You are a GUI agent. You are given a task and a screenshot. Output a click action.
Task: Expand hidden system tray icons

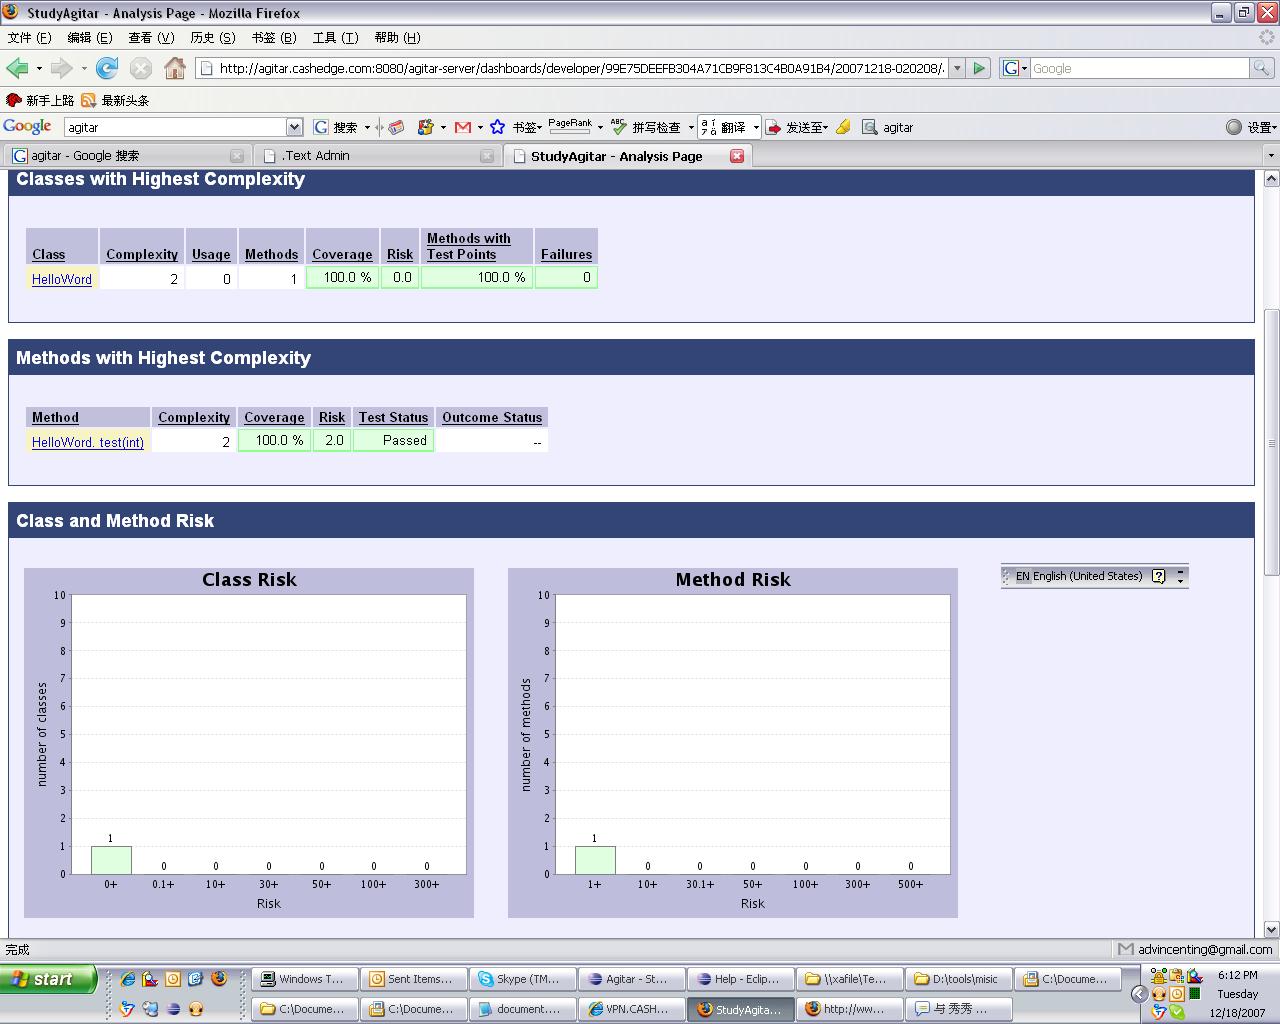(x=1139, y=993)
